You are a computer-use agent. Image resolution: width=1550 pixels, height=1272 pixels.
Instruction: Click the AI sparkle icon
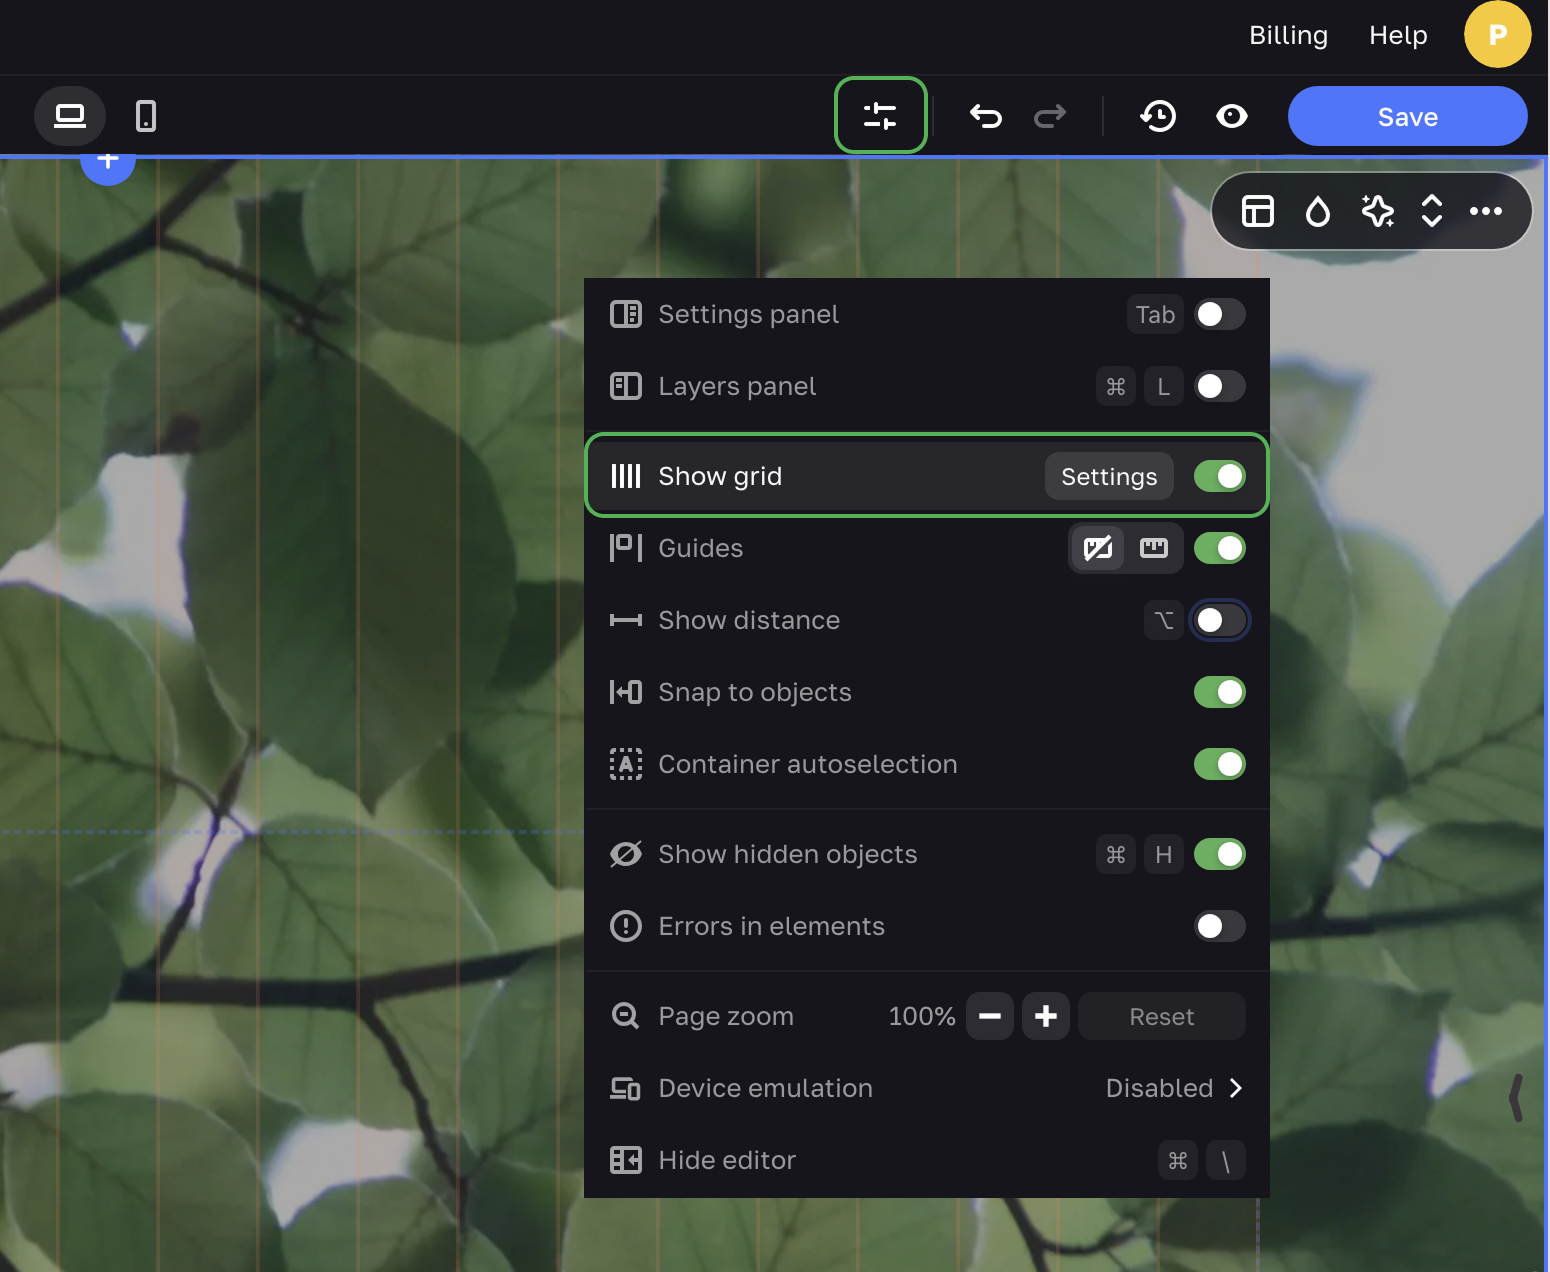click(1377, 211)
